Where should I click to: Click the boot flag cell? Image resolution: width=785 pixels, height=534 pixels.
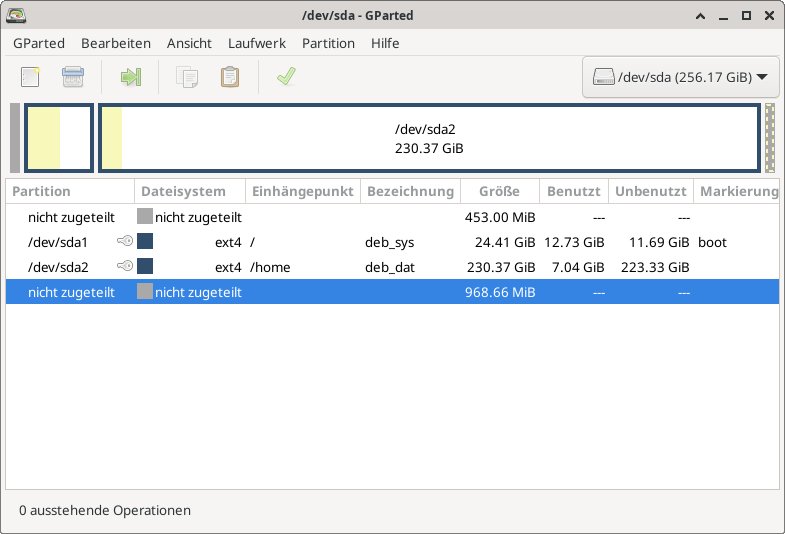(712, 242)
